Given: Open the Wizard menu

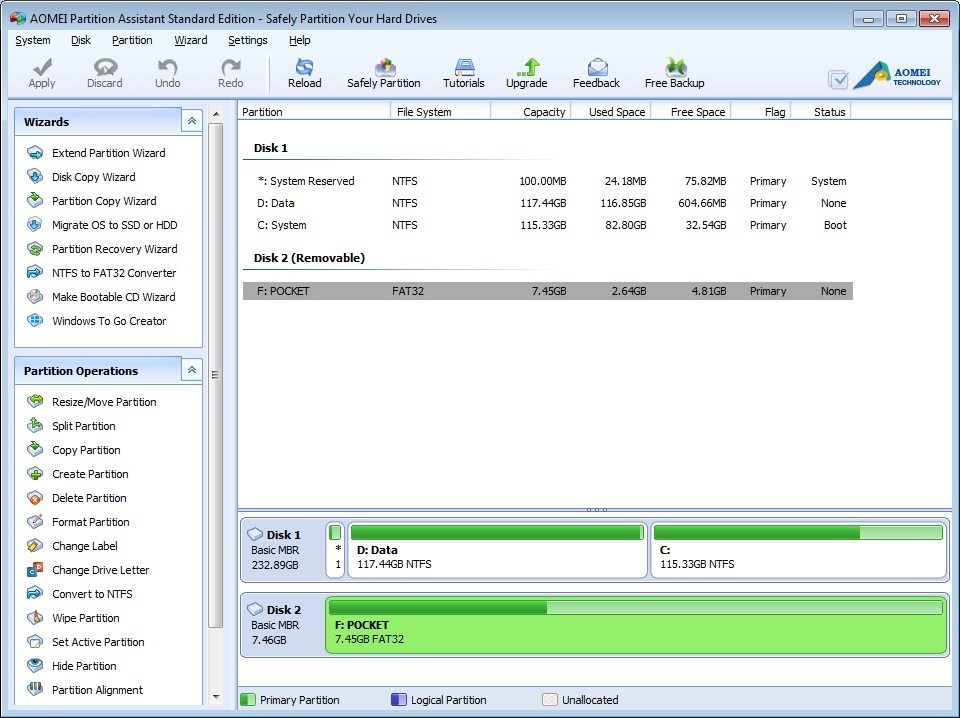Looking at the screenshot, I should [x=190, y=40].
